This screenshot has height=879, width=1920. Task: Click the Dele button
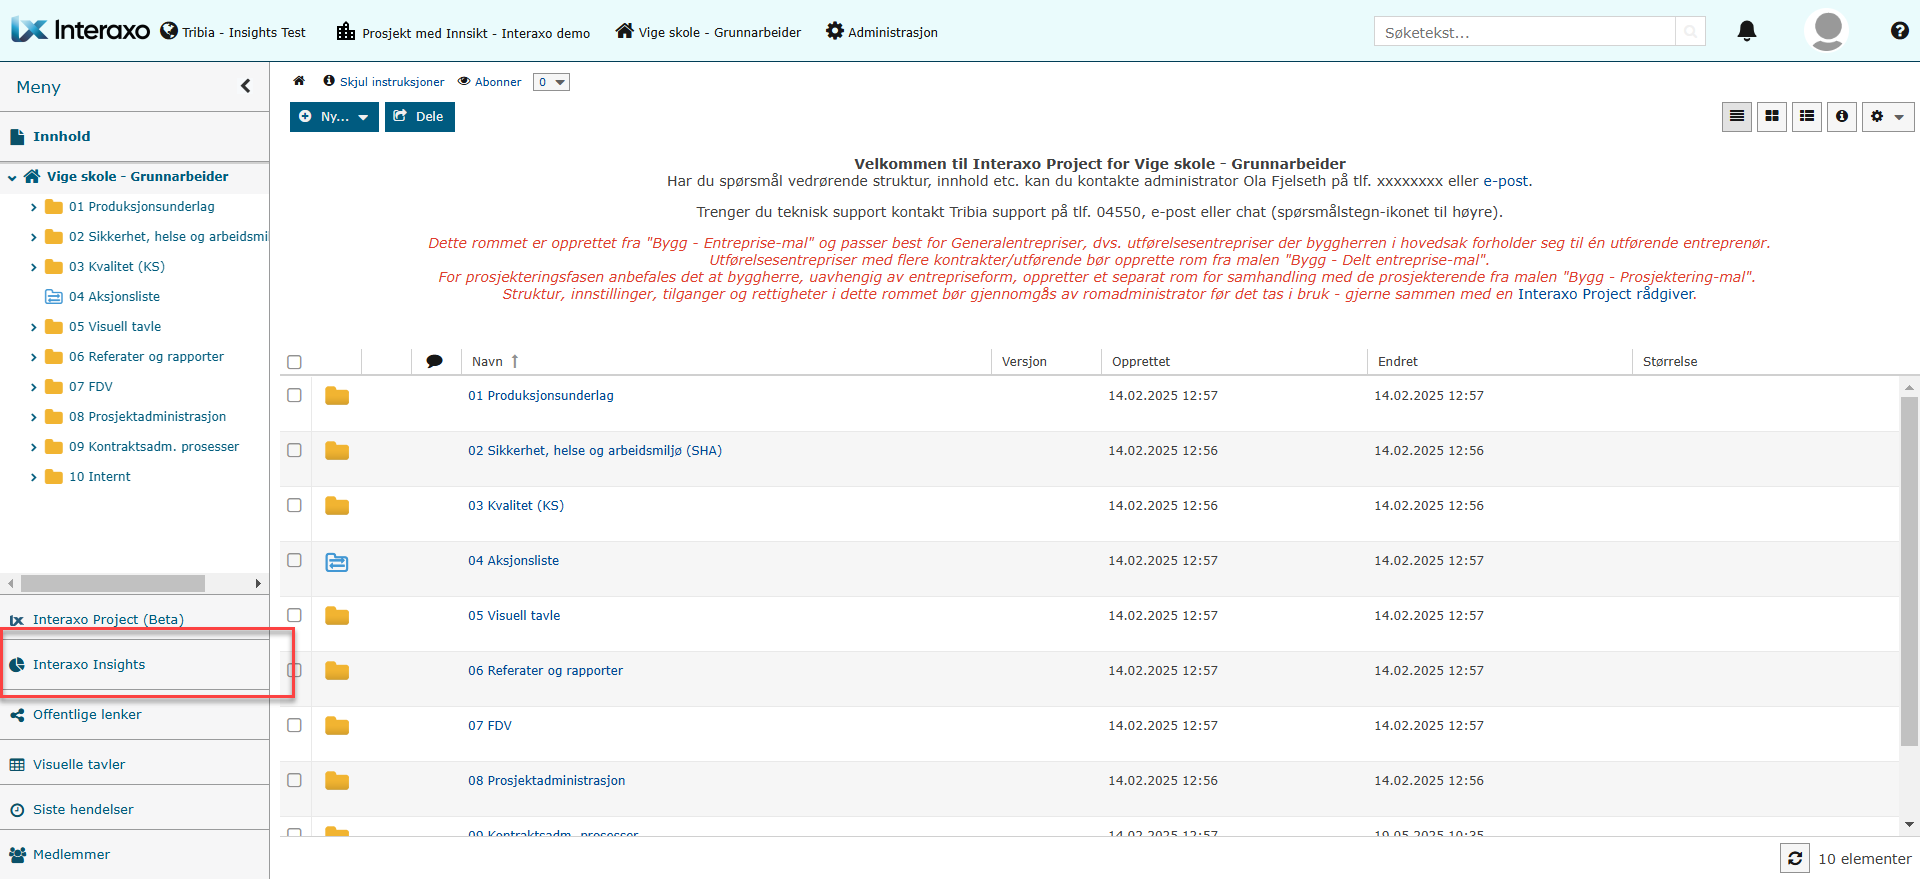(420, 117)
